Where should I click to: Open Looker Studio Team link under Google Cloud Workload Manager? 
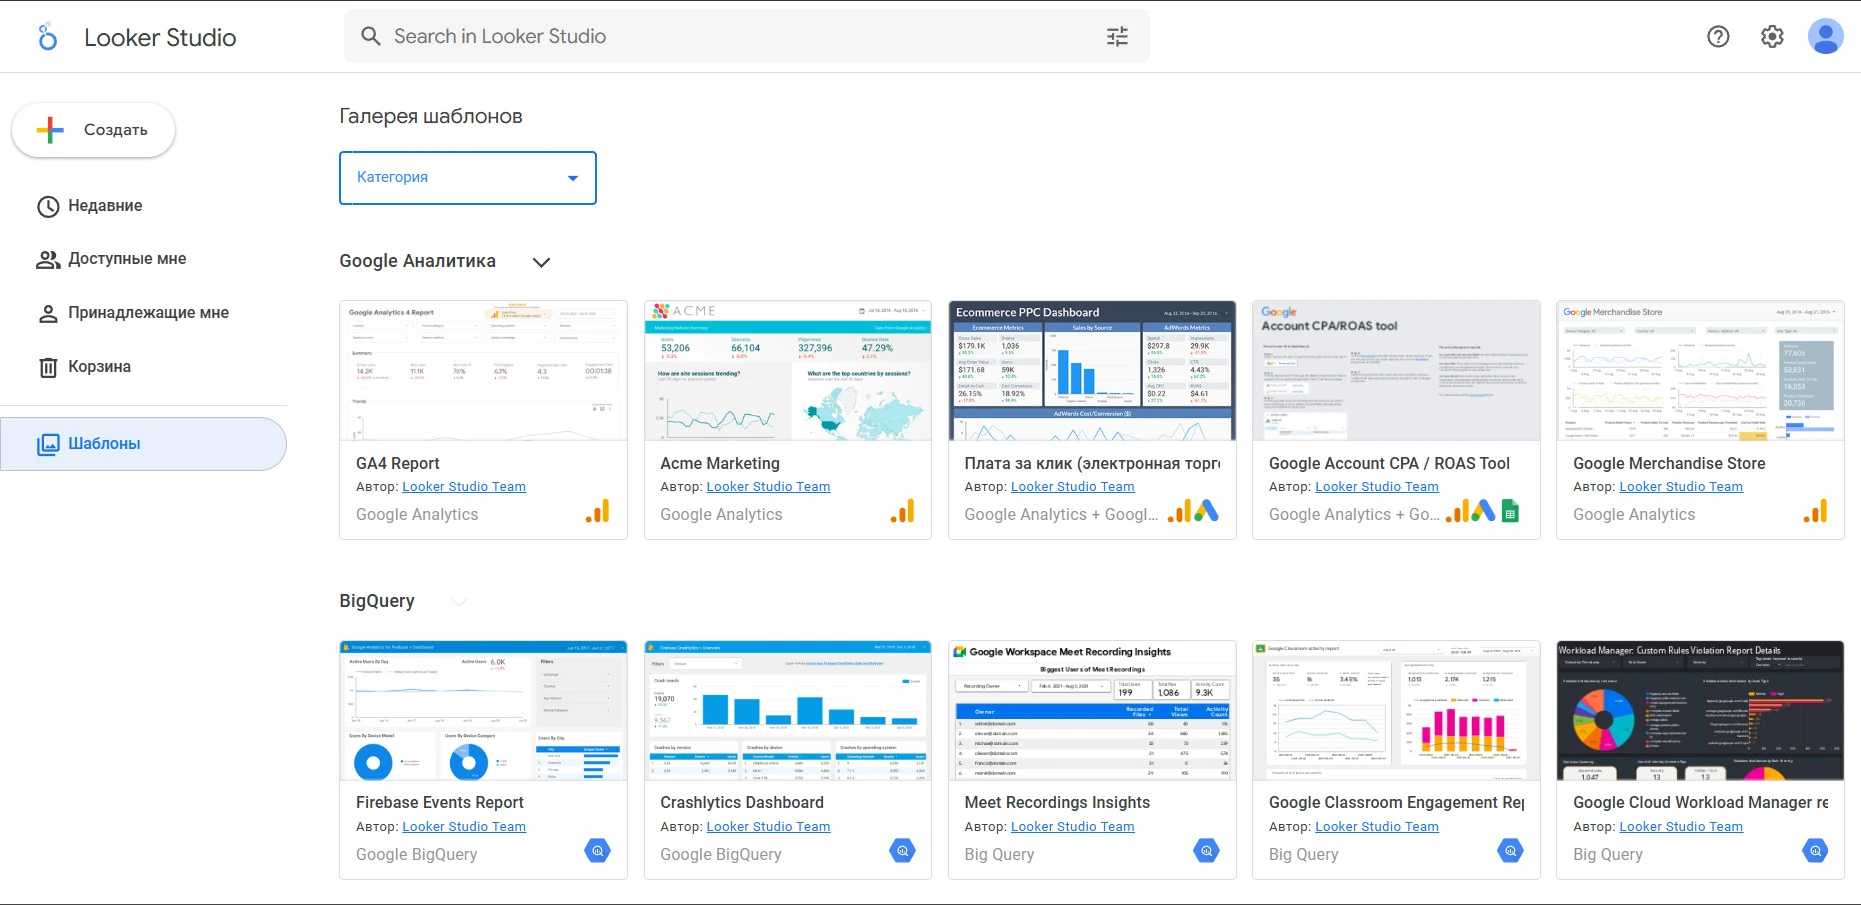[1681, 827]
